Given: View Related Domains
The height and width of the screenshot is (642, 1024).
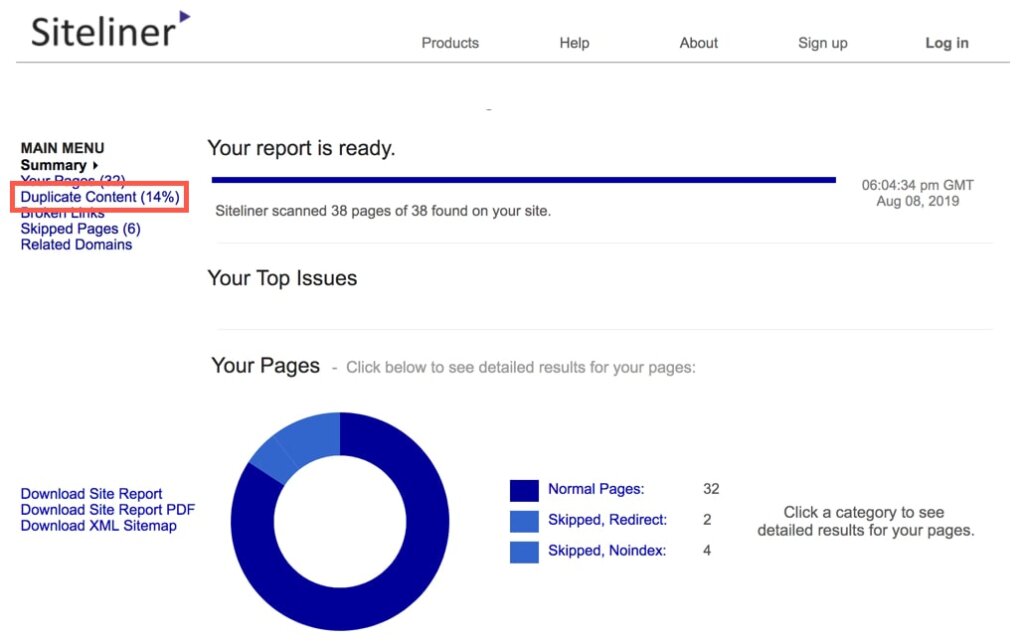Looking at the screenshot, I should coord(76,245).
